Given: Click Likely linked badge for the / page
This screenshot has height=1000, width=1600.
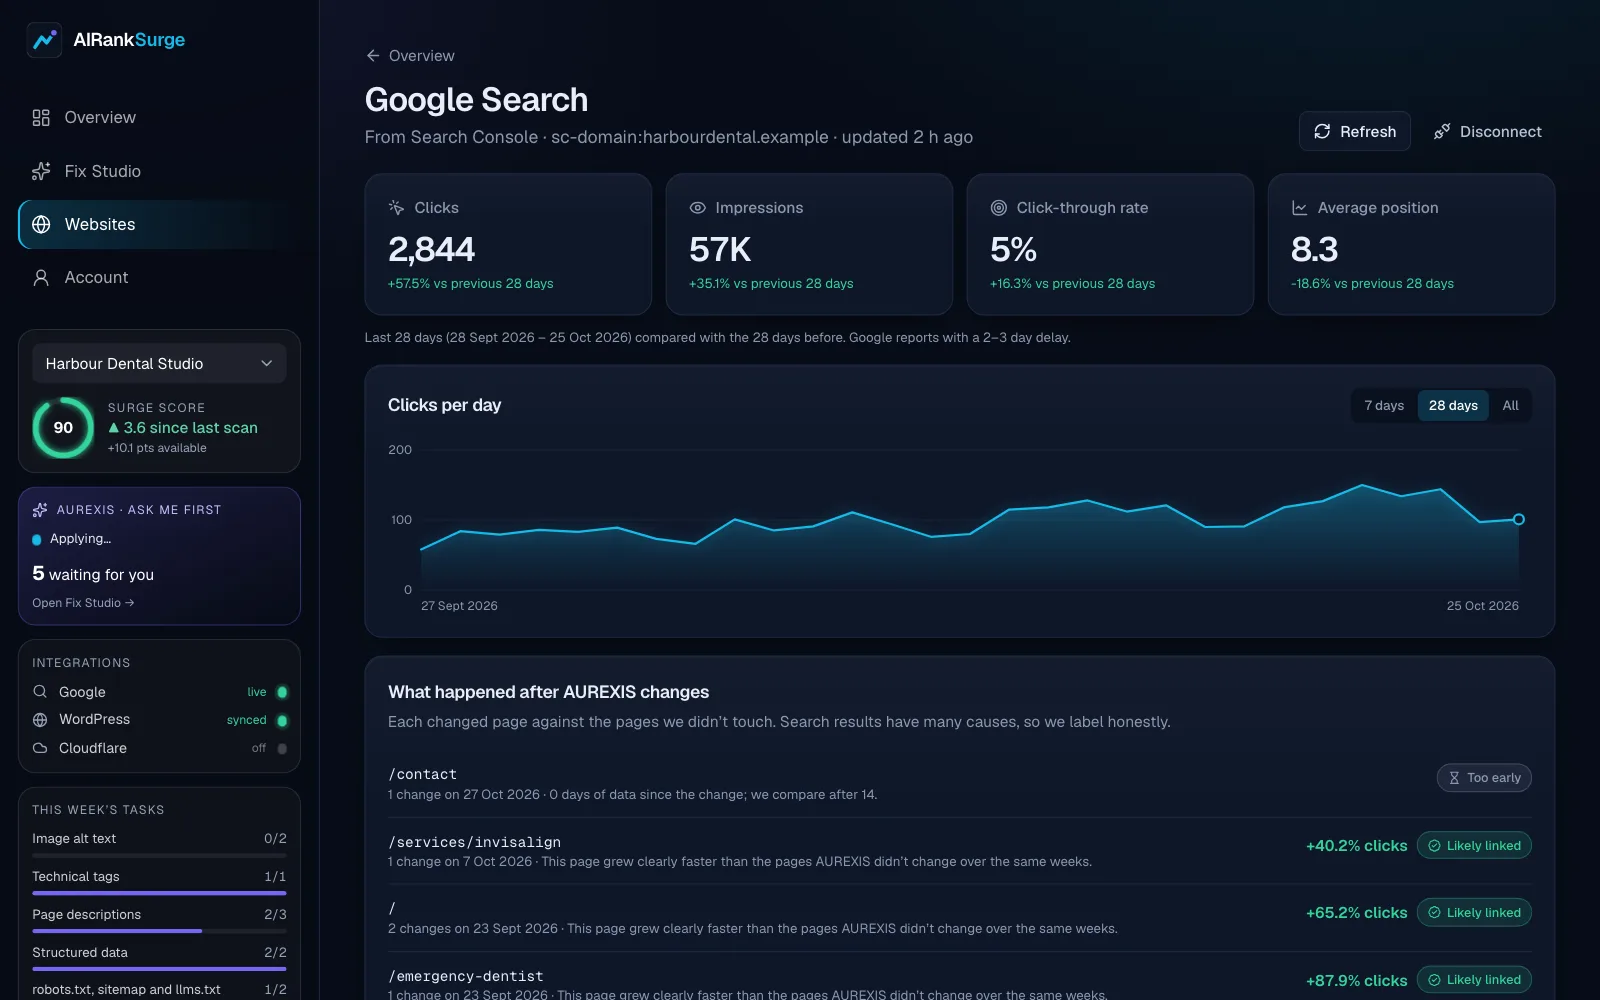Looking at the screenshot, I should click(1474, 912).
